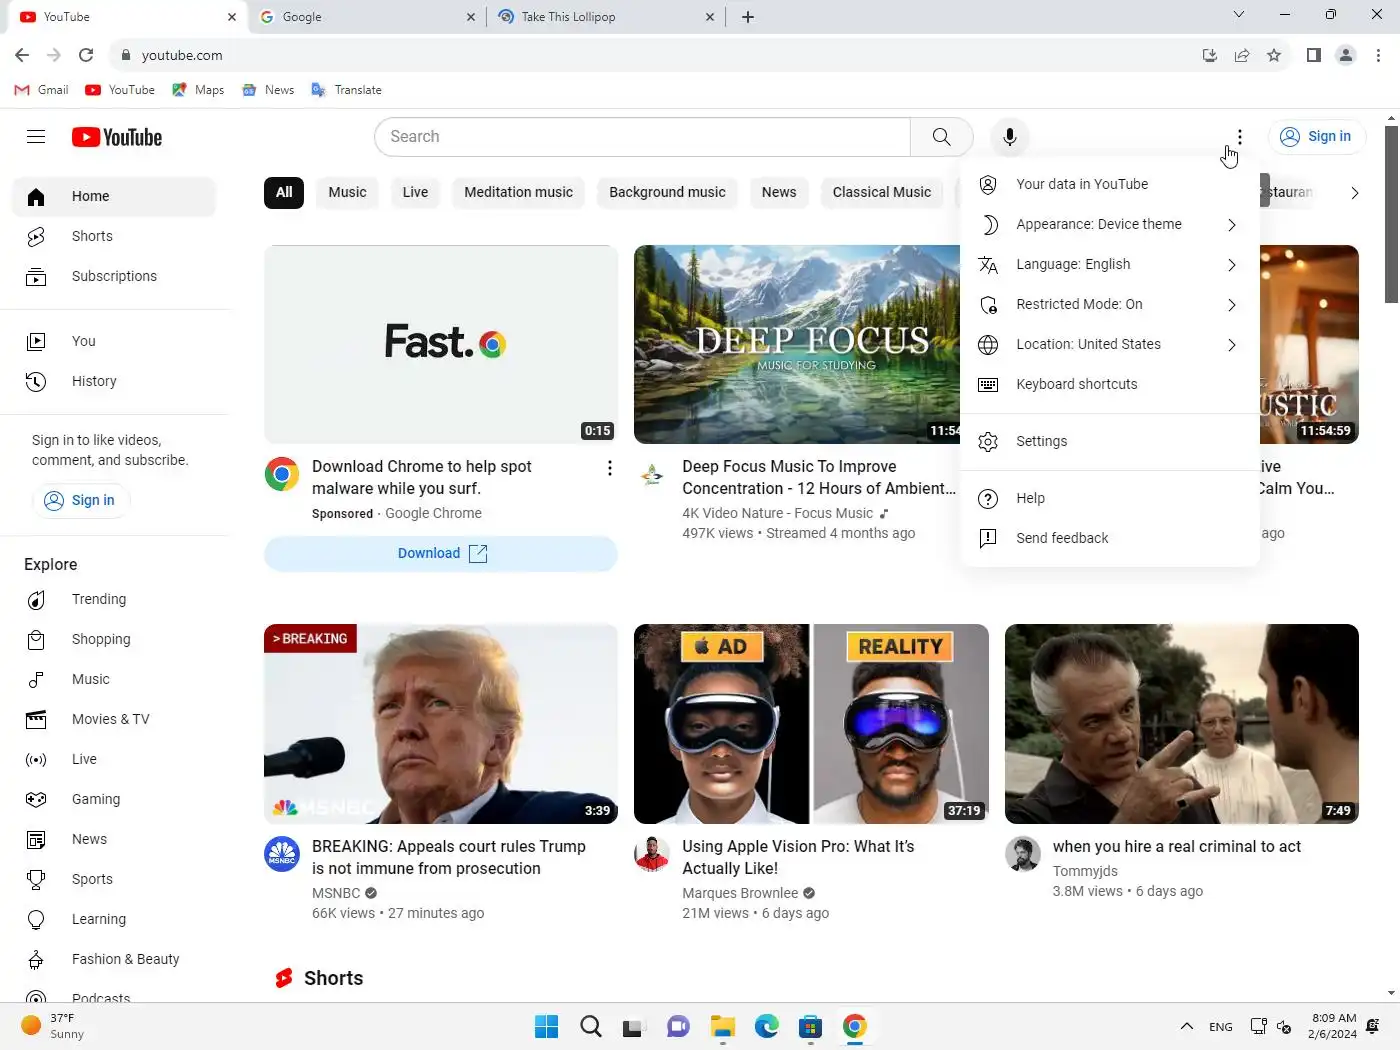Open Sports in Explore
The width and height of the screenshot is (1400, 1050).
coord(114,879)
